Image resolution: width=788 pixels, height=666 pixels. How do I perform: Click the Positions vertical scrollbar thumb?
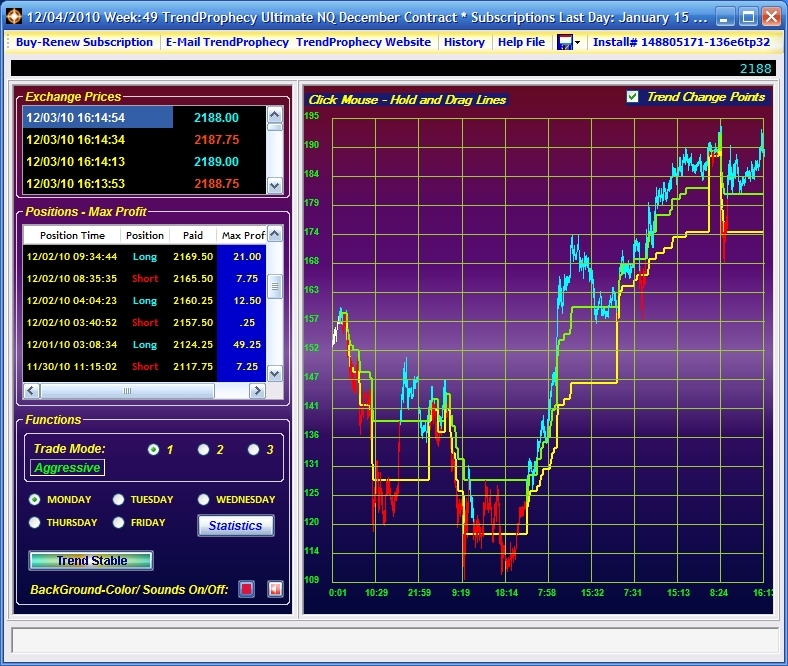pyautogui.click(x=274, y=287)
